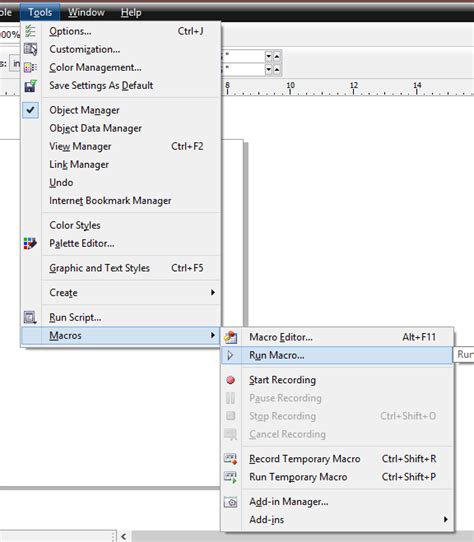Choose Add-in Manager... entry
Screen dimensions: 474x542
337,502
